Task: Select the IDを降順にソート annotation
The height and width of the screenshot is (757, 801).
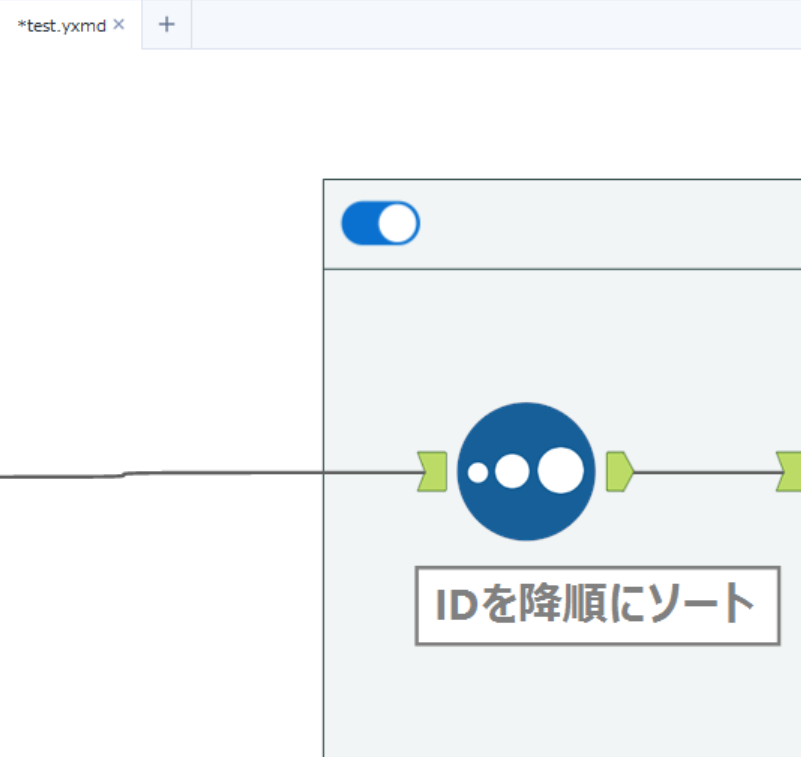Action: (x=597, y=605)
